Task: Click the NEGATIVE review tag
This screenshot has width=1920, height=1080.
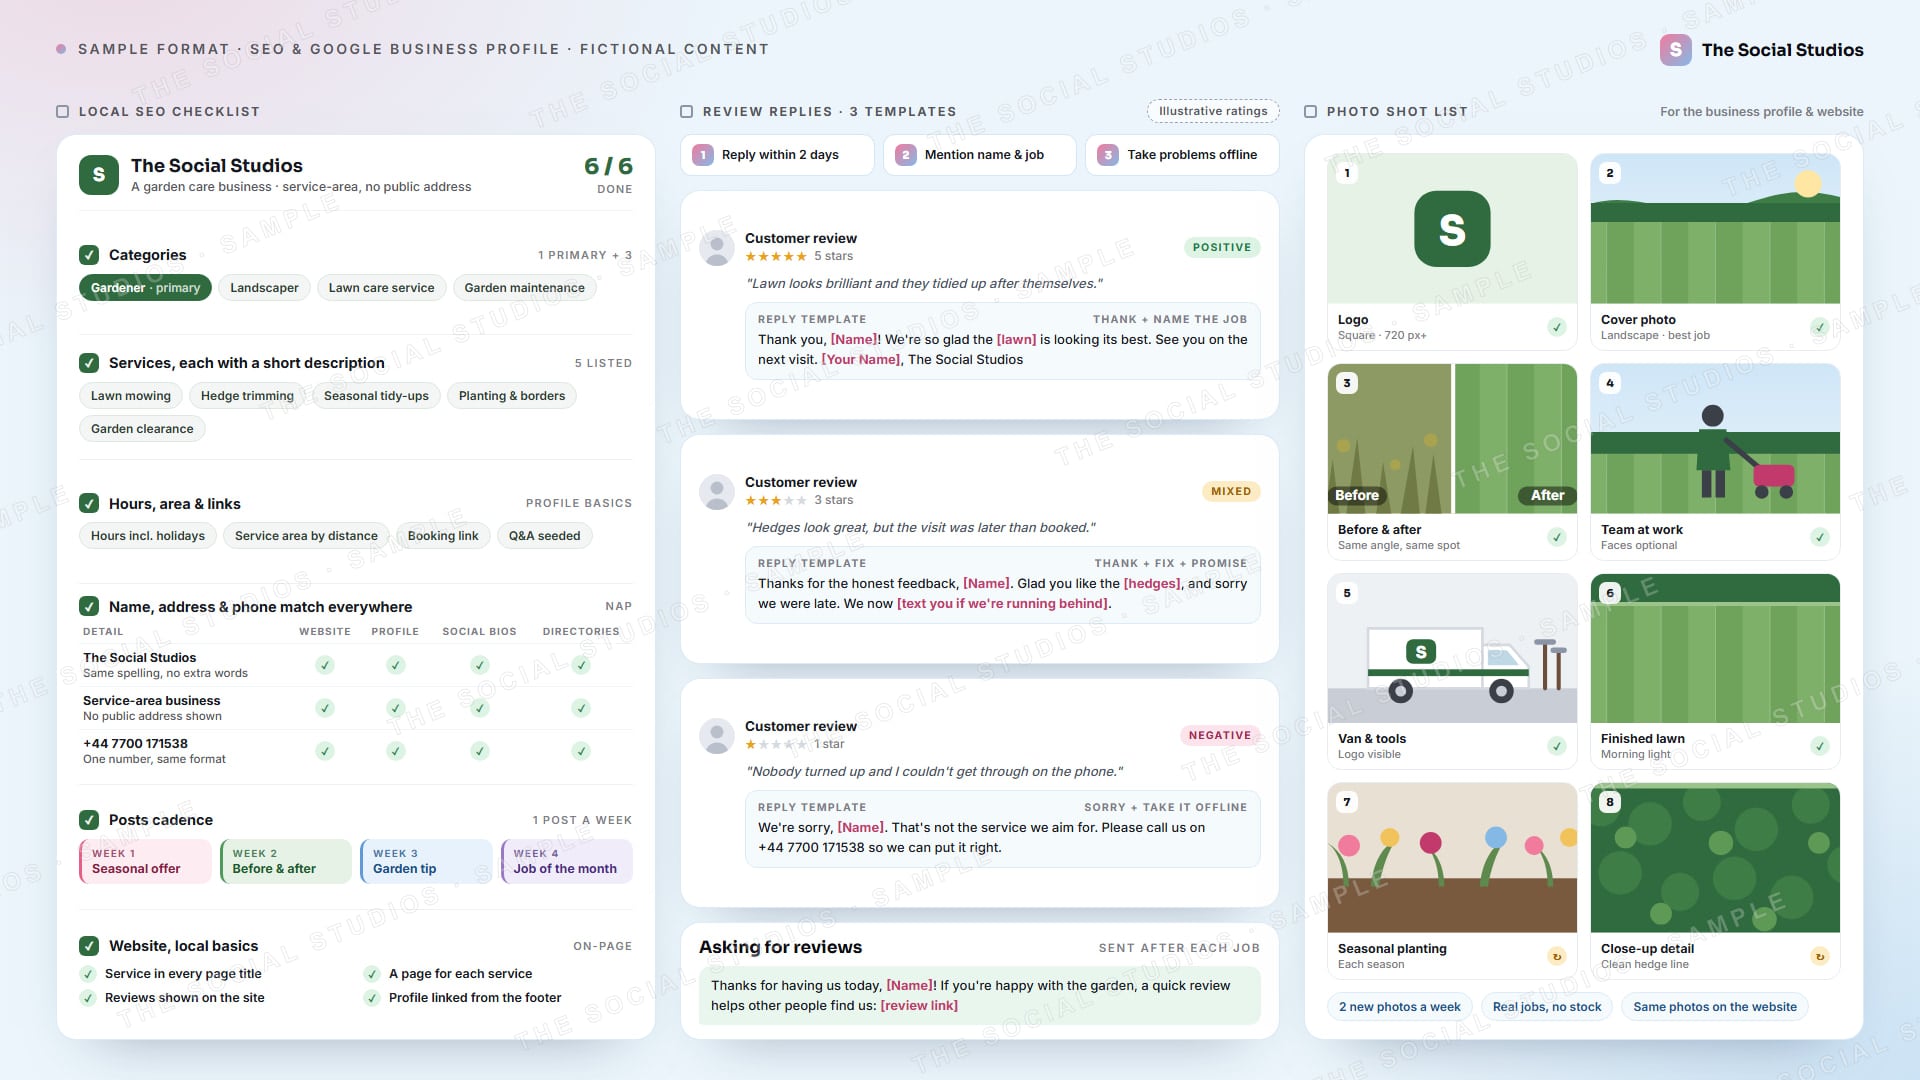Action: click(1220, 735)
